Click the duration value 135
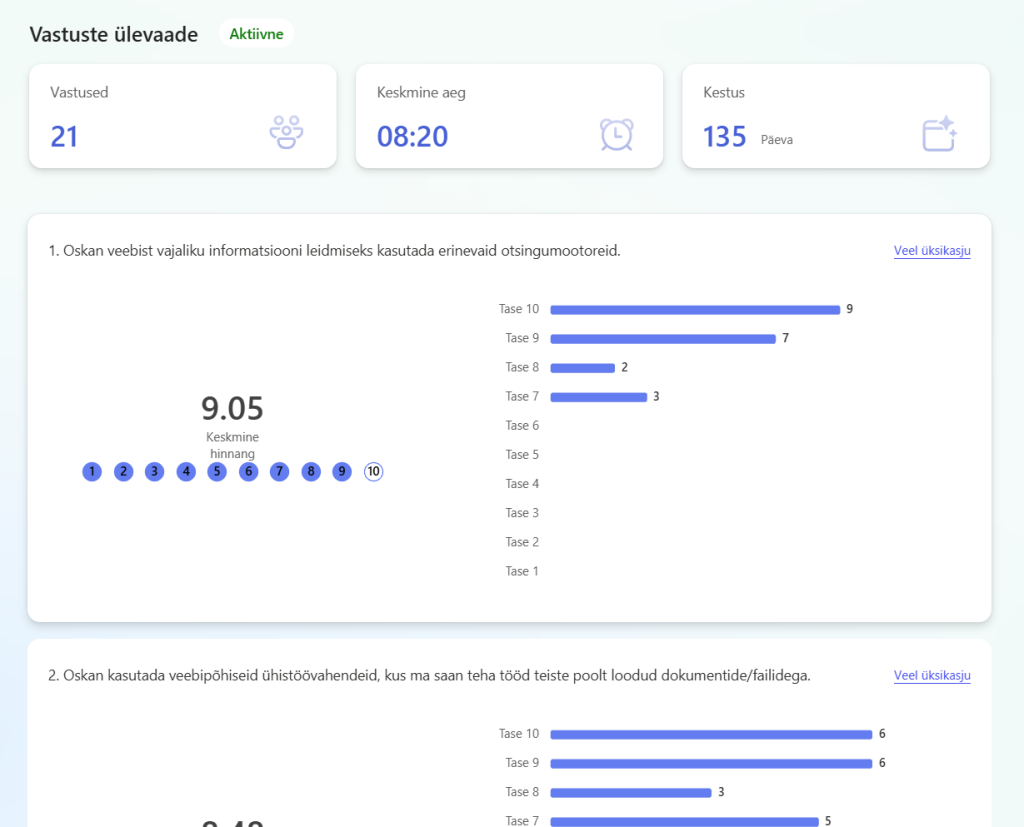Image resolution: width=1024 pixels, height=827 pixels. (724, 136)
